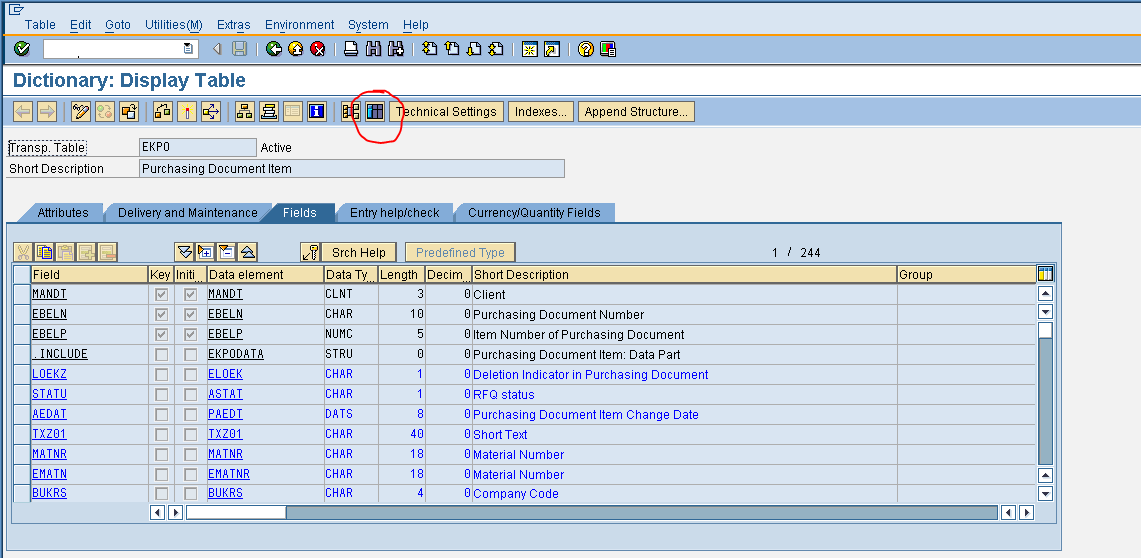The width and height of the screenshot is (1141, 558).
Task: Click Key checkbox in AEDAT row
Action: click(162, 414)
